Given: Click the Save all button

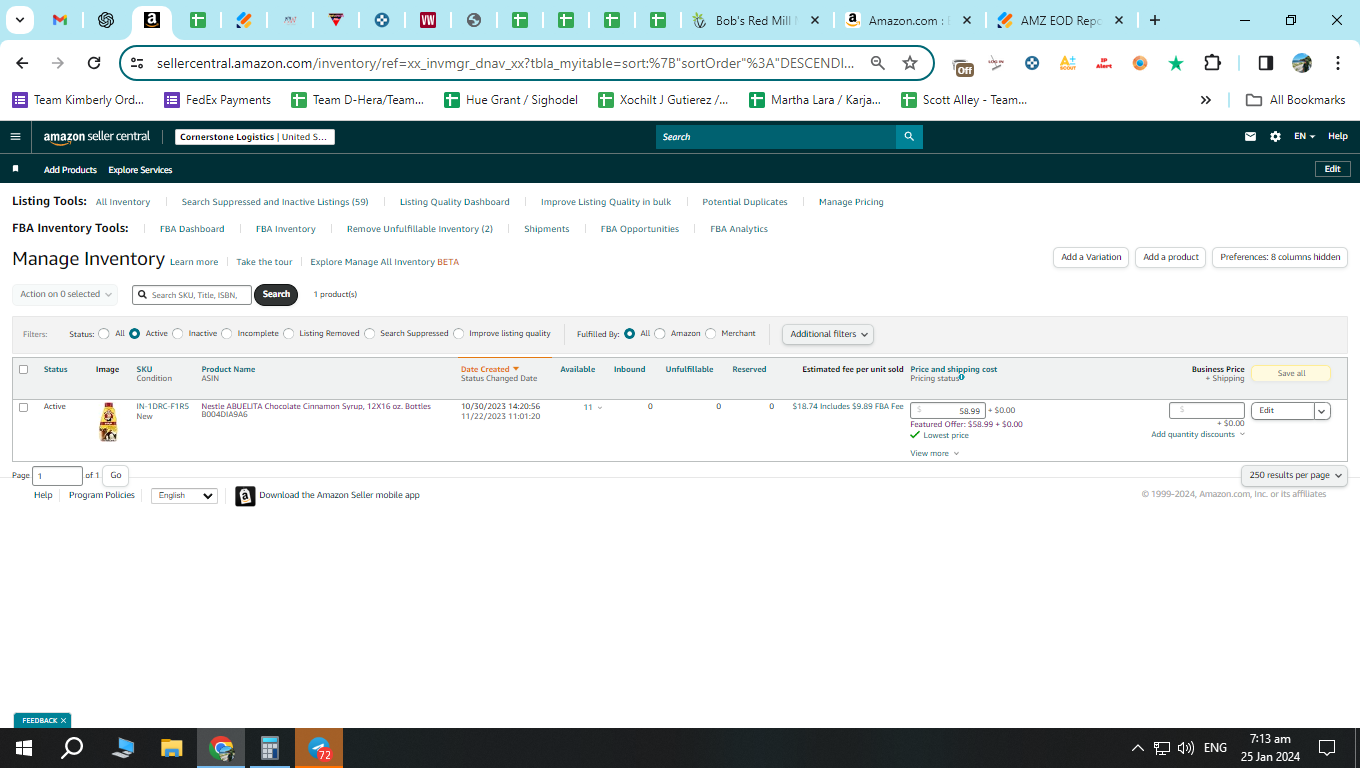Looking at the screenshot, I should click(x=1291, y=373).
